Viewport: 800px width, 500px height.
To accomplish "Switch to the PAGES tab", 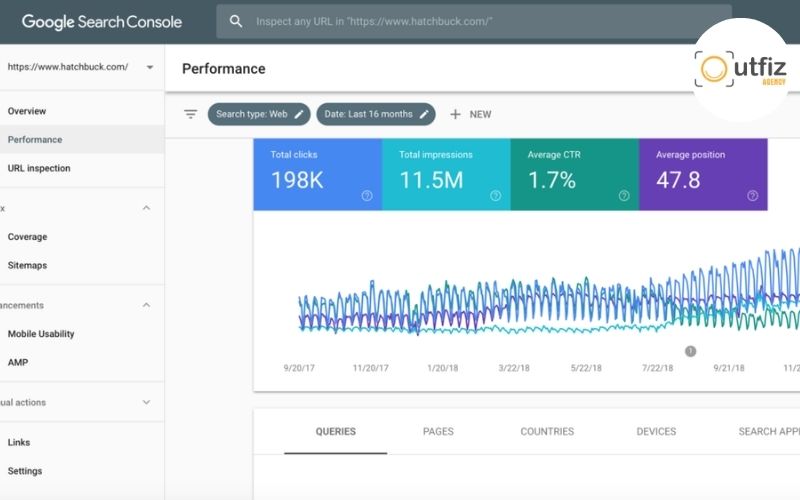I will pos(438,432).
